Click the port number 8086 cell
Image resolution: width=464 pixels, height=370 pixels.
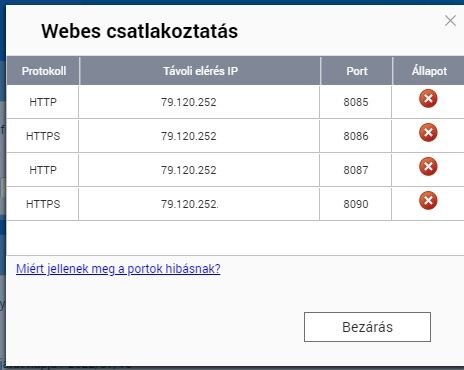[x=356, y=136]
